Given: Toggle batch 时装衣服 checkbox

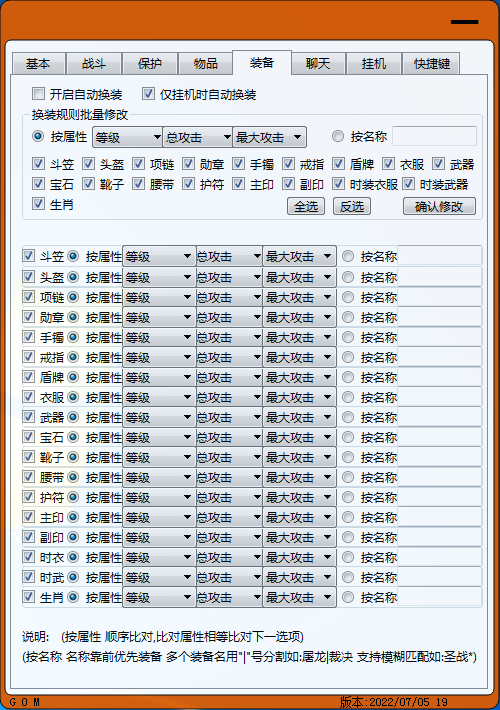Looking at the screenshot, I should (338, 183).
